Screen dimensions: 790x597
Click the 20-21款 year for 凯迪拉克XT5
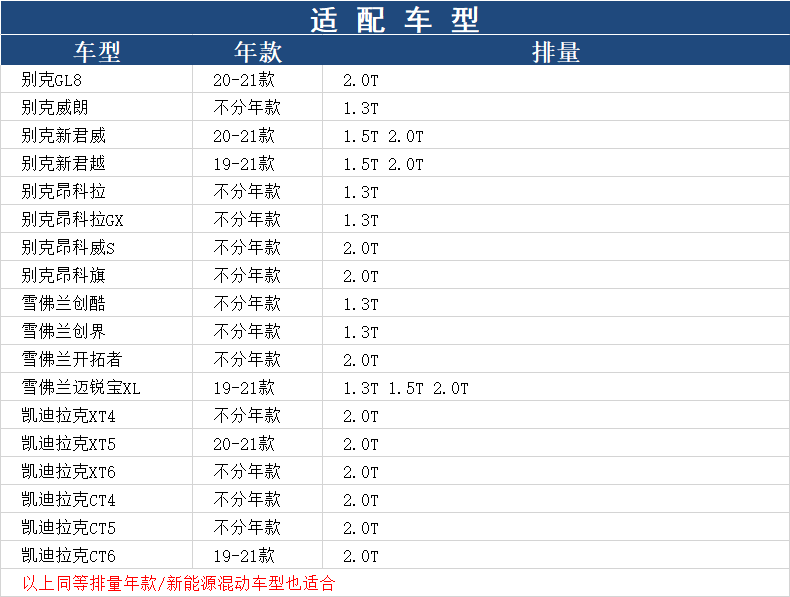(x=244, y=443)
